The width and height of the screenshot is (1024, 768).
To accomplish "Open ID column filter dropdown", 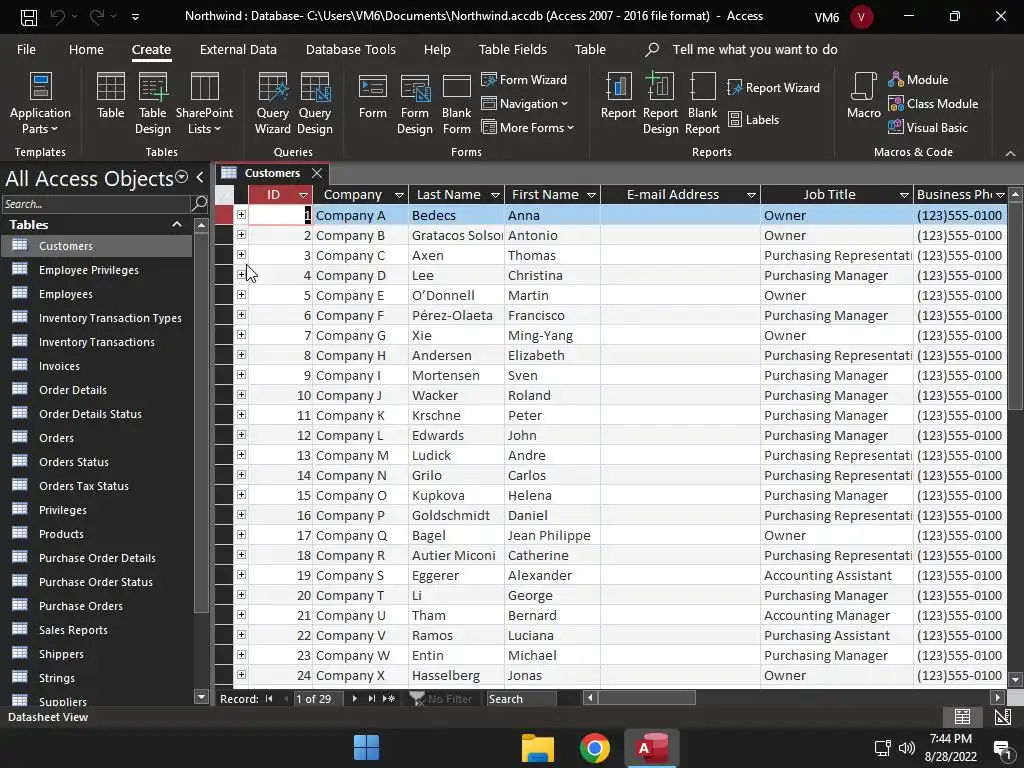I will tap(303, 195).
